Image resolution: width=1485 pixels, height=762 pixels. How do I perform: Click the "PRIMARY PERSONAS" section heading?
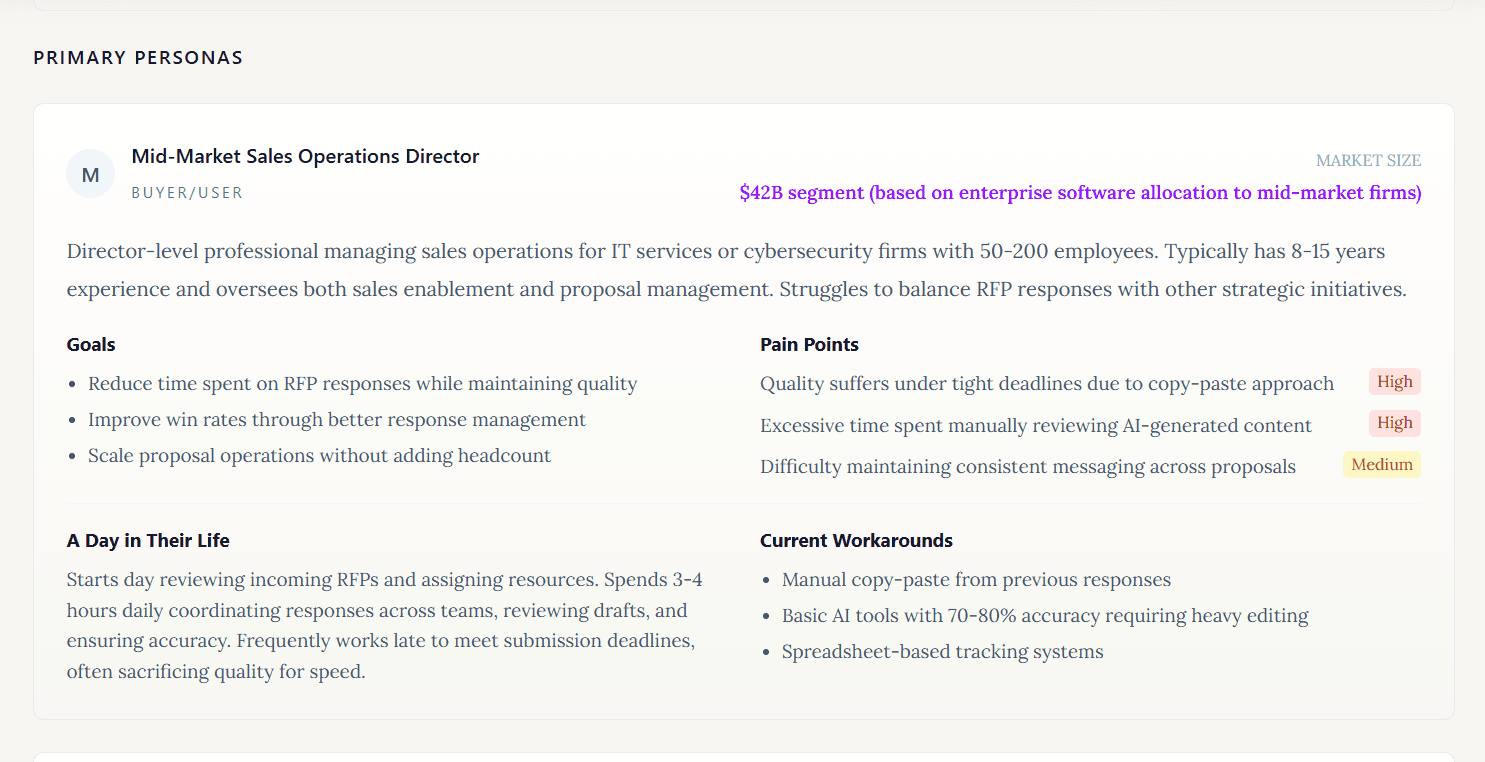(x=138, y=58)
